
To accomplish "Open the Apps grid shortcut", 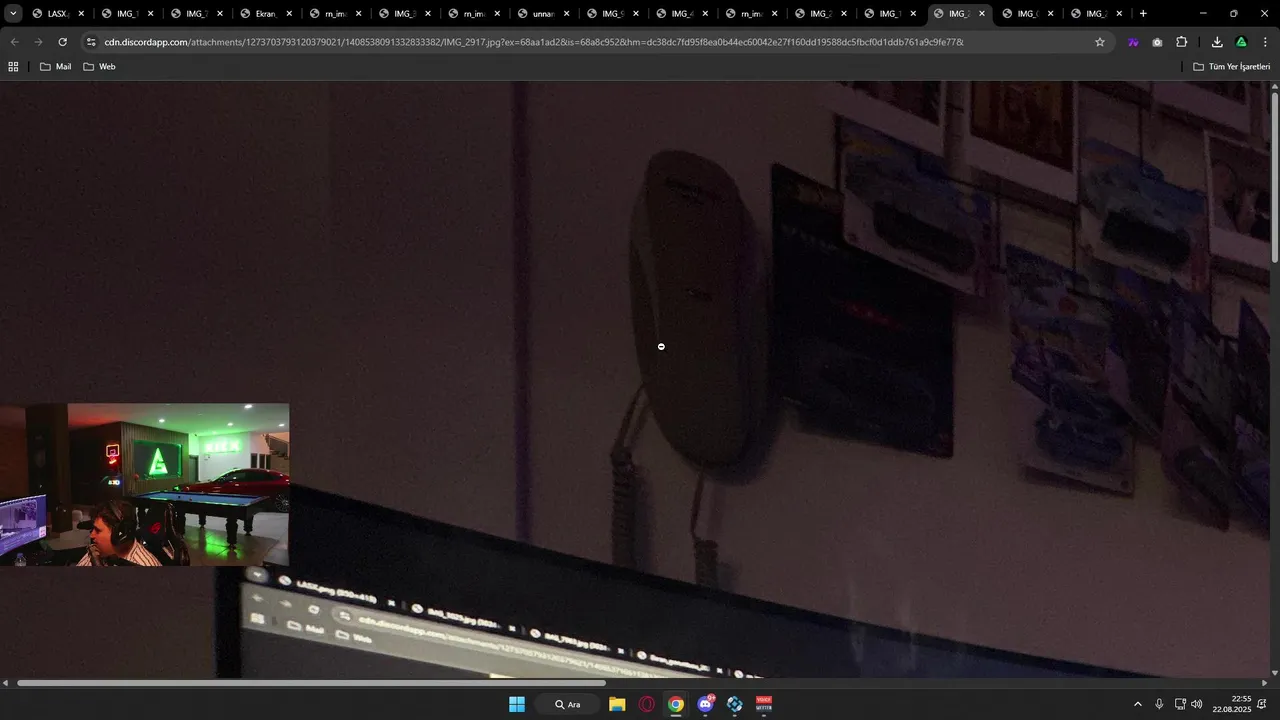I will point(13,66).
